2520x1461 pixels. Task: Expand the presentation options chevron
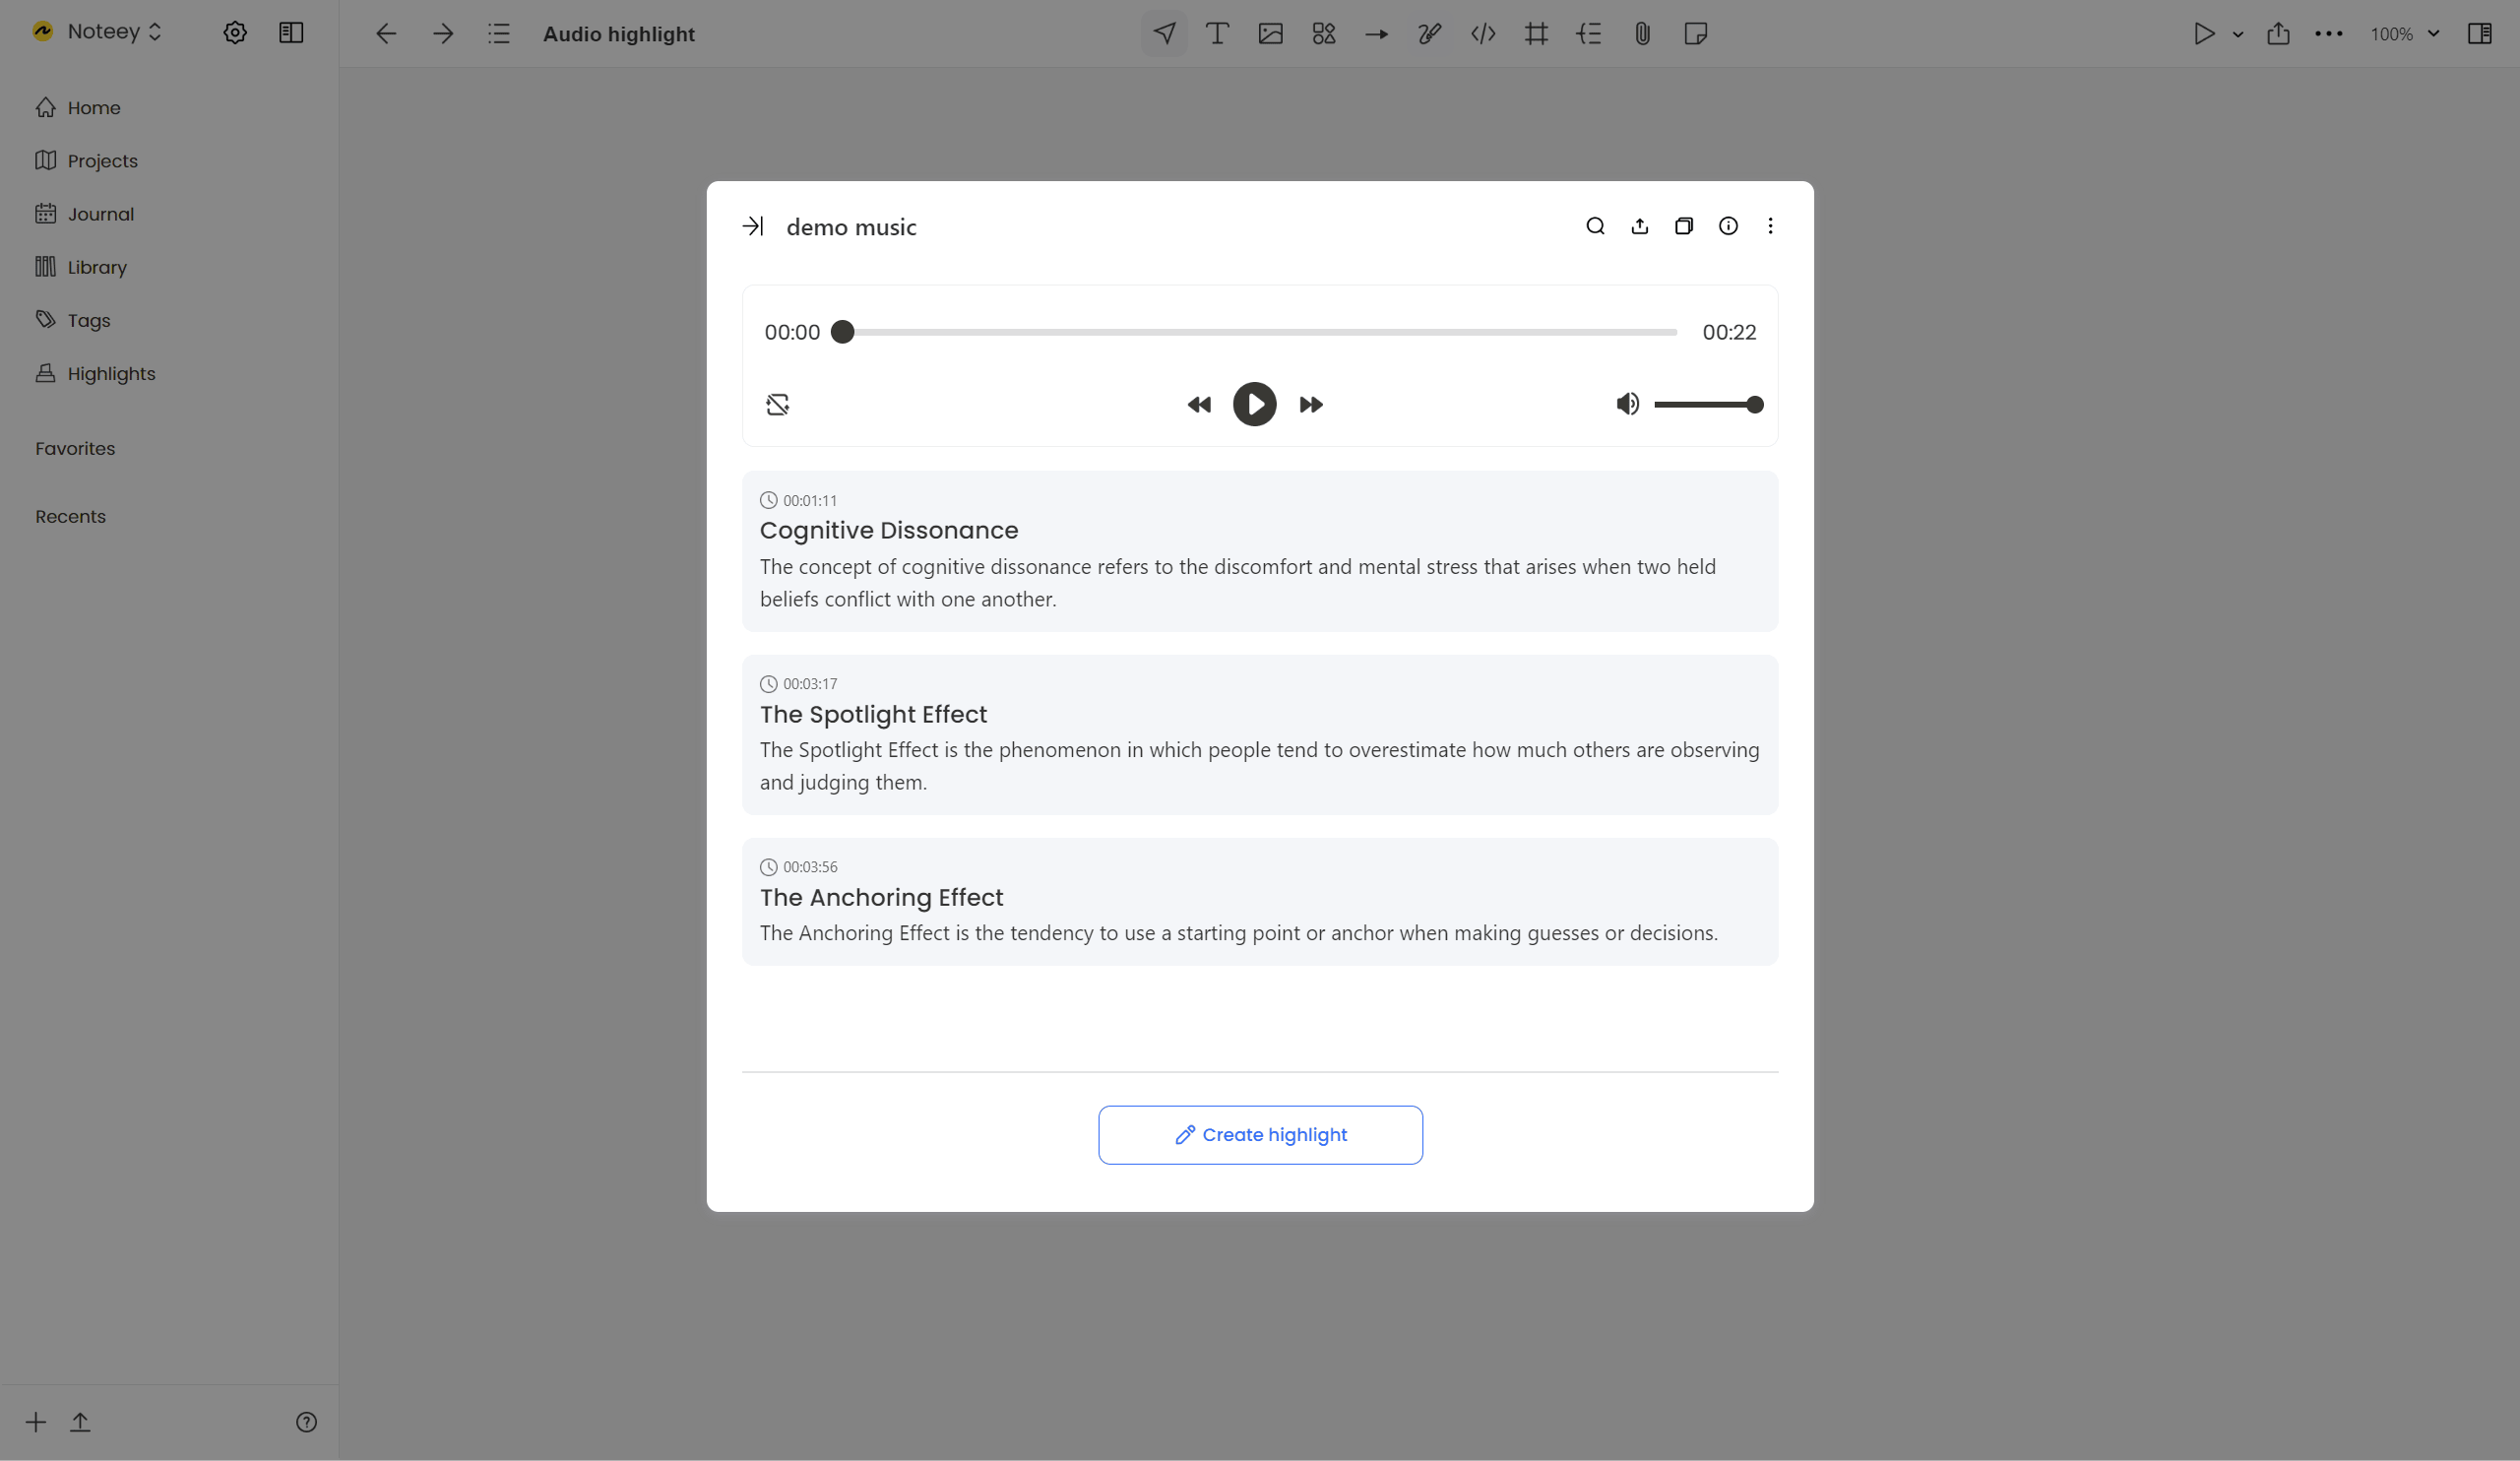2238,34
